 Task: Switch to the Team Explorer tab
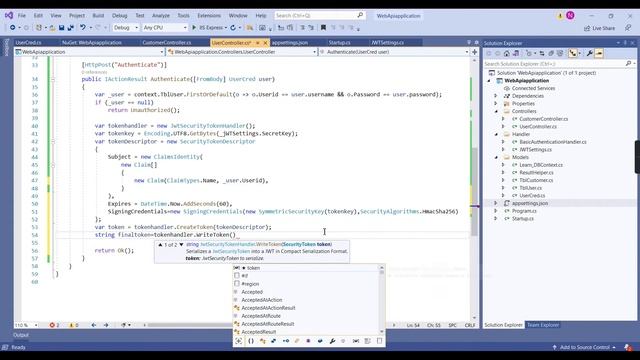(x=543, y=325)
